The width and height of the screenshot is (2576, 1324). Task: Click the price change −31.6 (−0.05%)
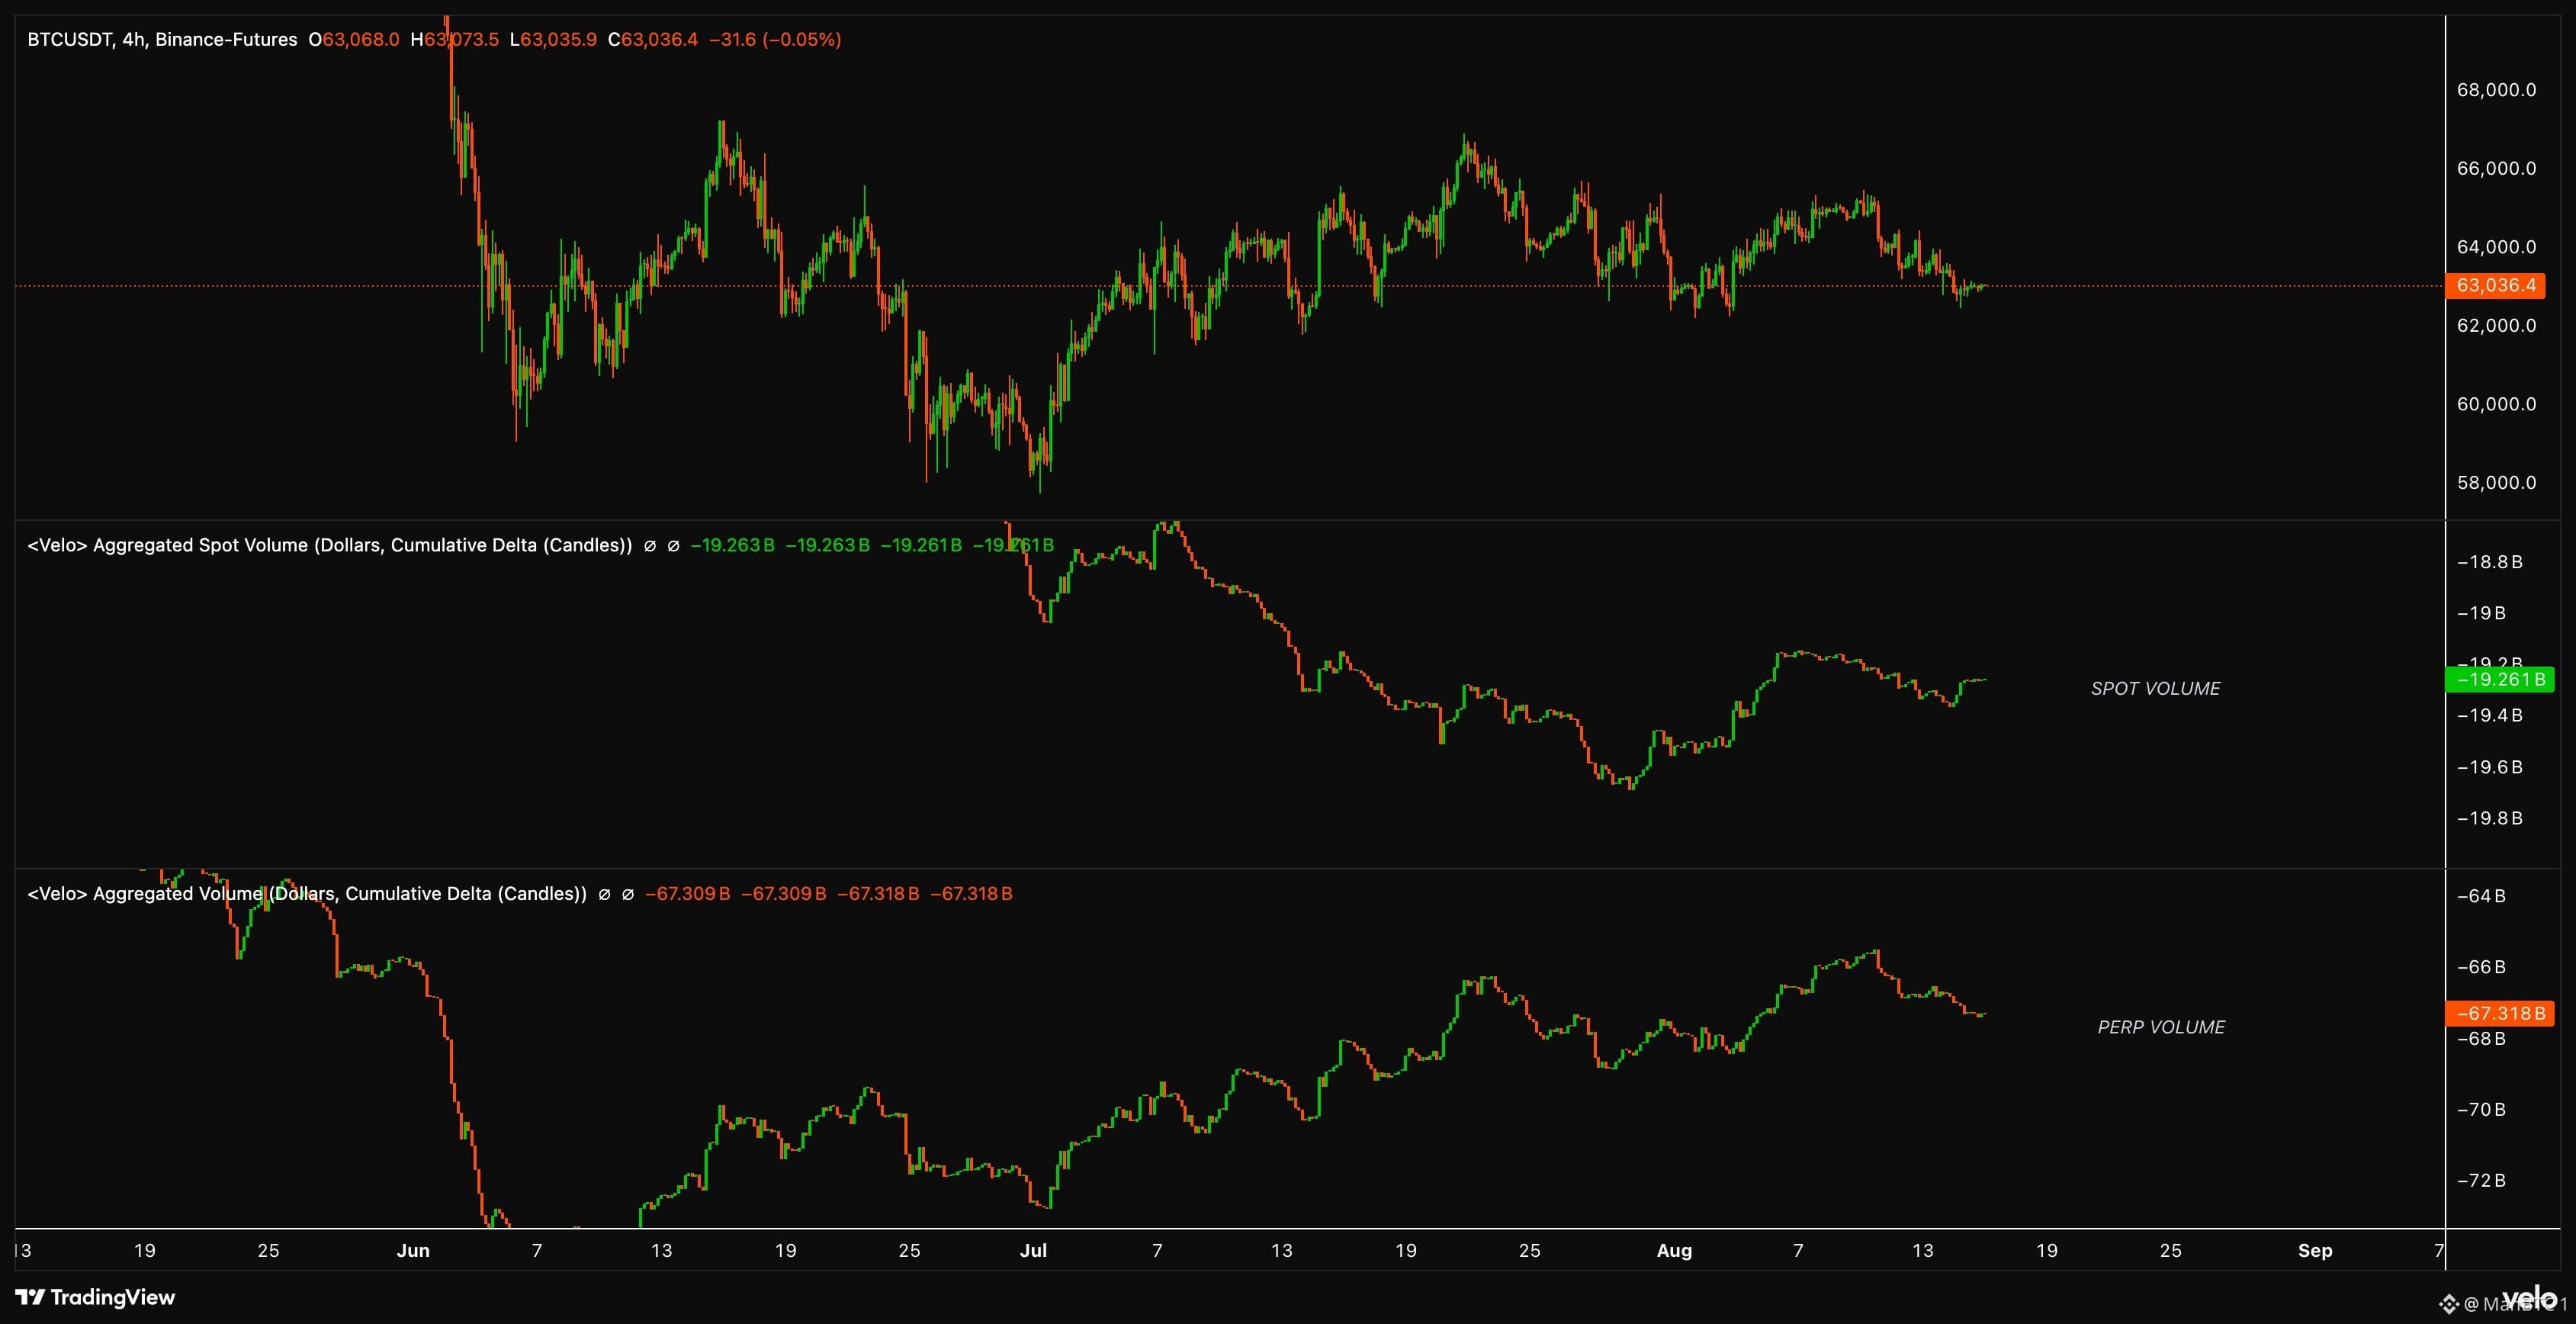tap(775, 40)
